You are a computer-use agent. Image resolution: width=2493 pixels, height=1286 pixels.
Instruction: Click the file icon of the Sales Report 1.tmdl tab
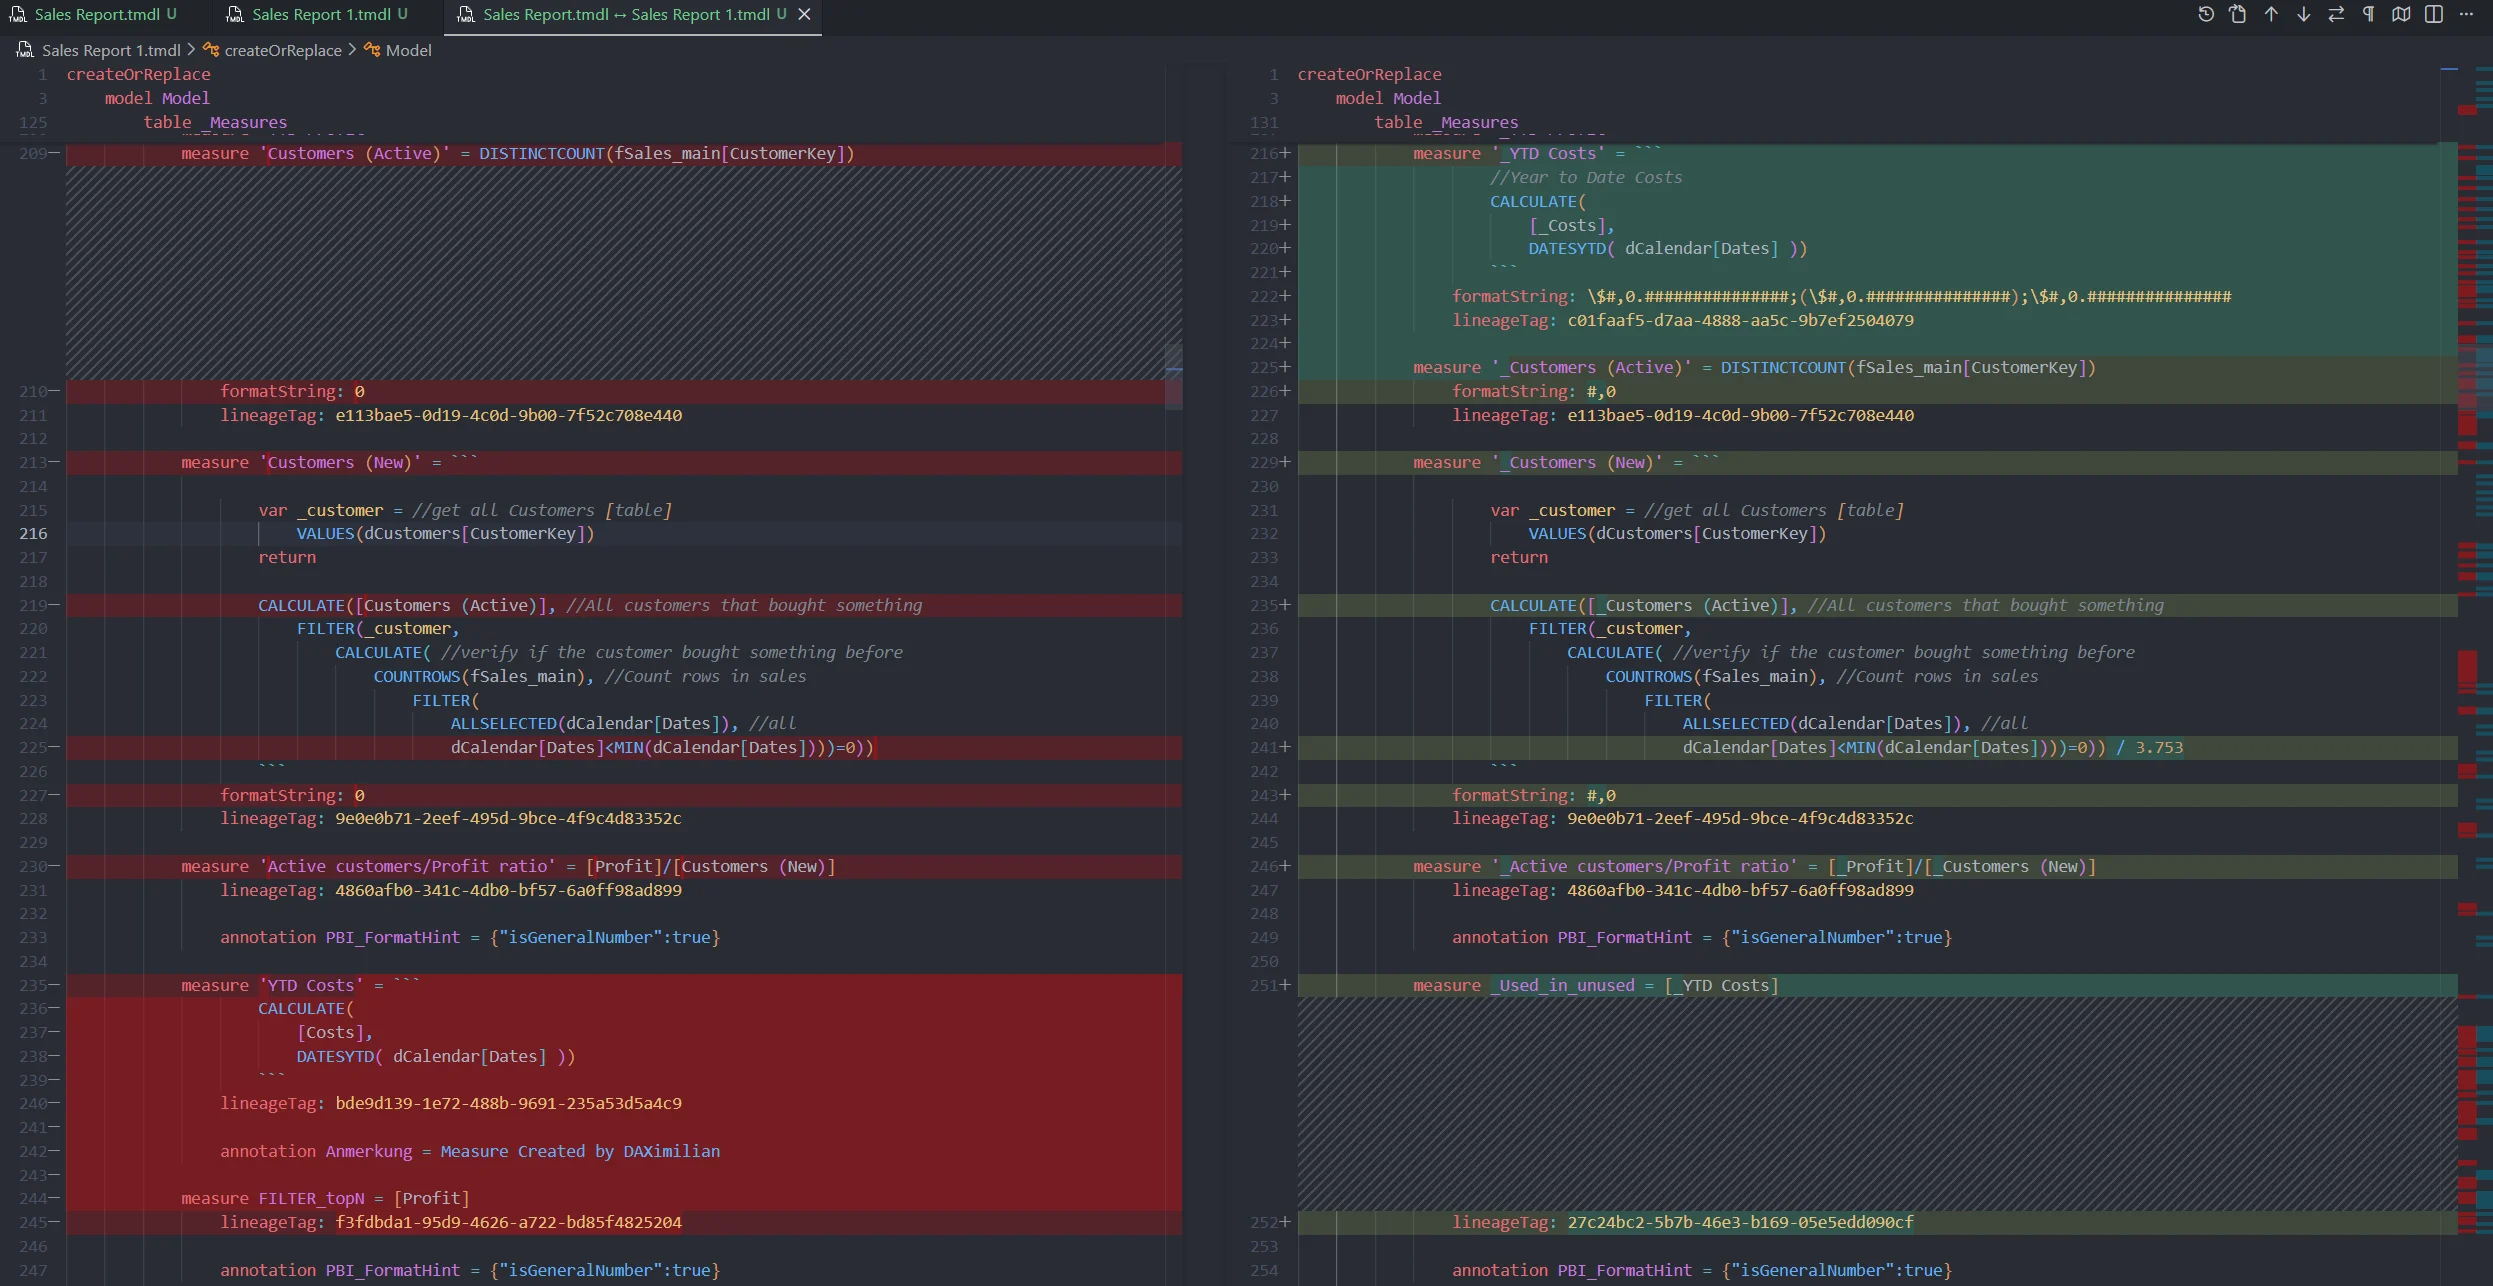[x=235, y=14]
